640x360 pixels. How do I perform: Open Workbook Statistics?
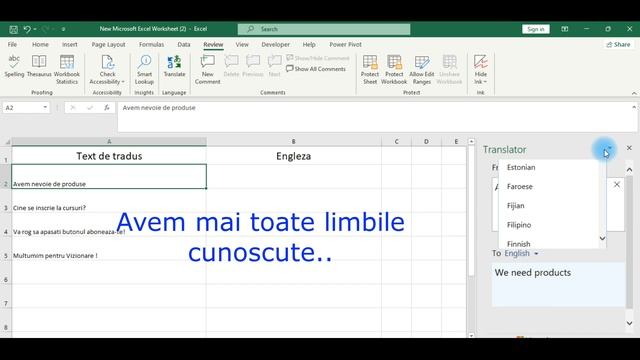tap(67, 69)
